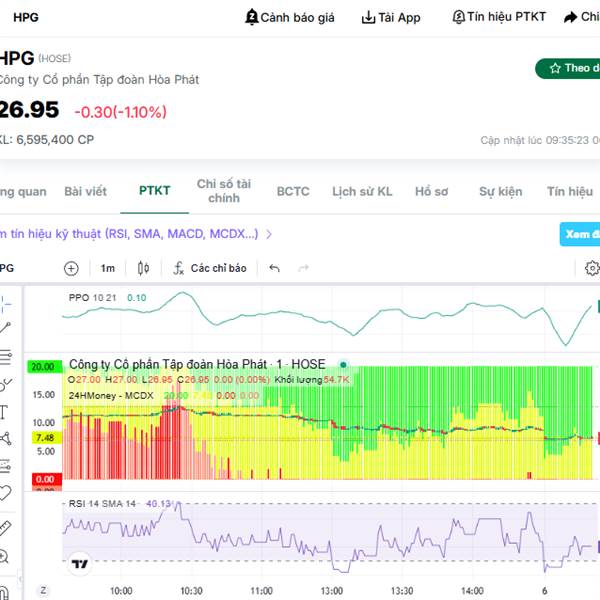Click the undo arrow in chart toolbar

[x=274, y=268]
